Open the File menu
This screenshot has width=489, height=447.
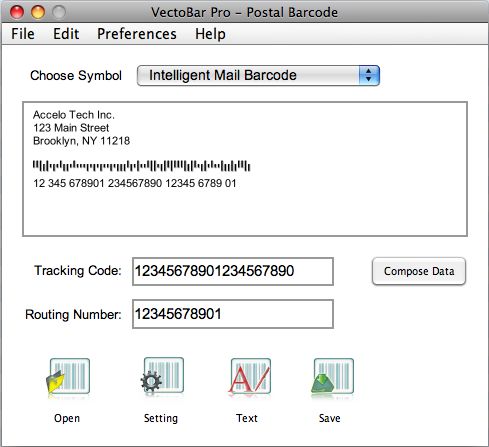point(23,34)
